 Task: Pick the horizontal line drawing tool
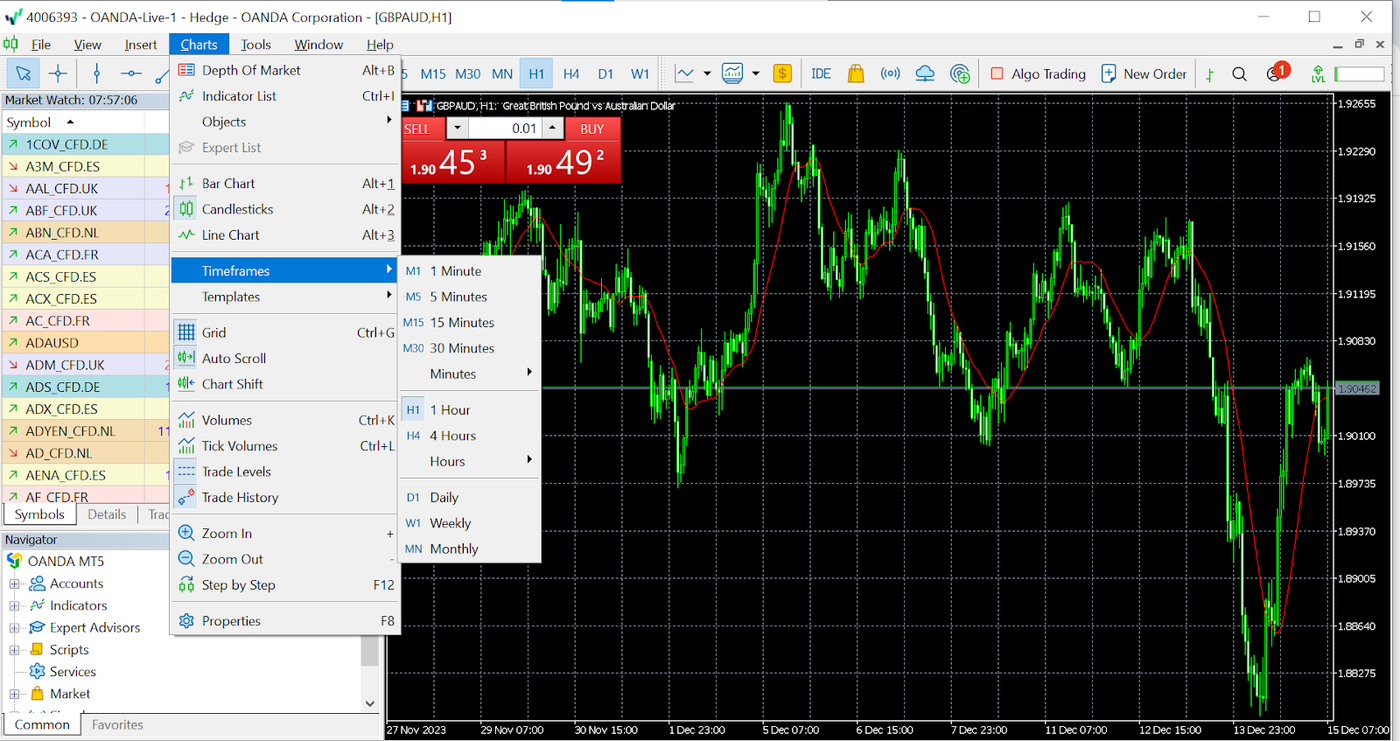[x=131, y=74]
